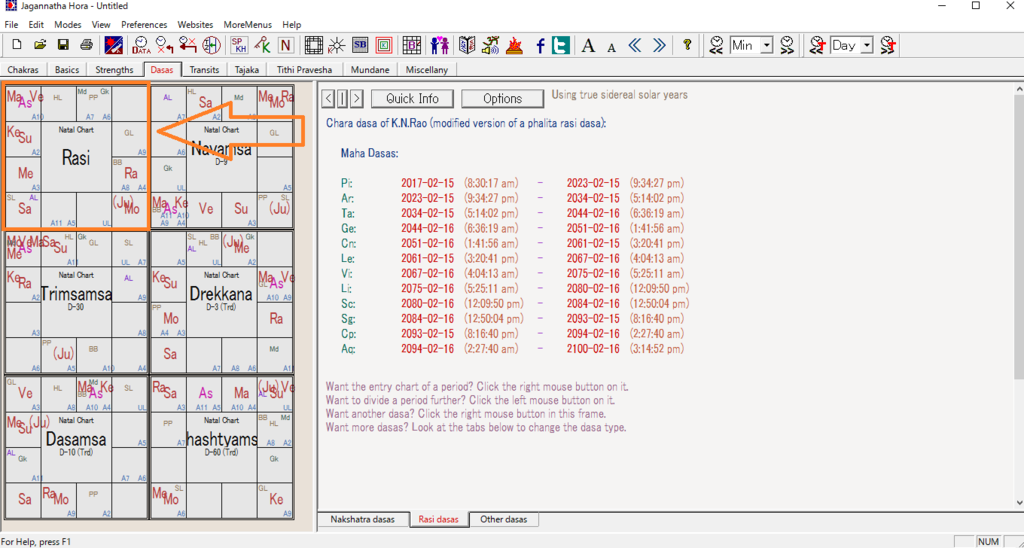Step transit forward with clock icon right of Day

tap(887, 45)
